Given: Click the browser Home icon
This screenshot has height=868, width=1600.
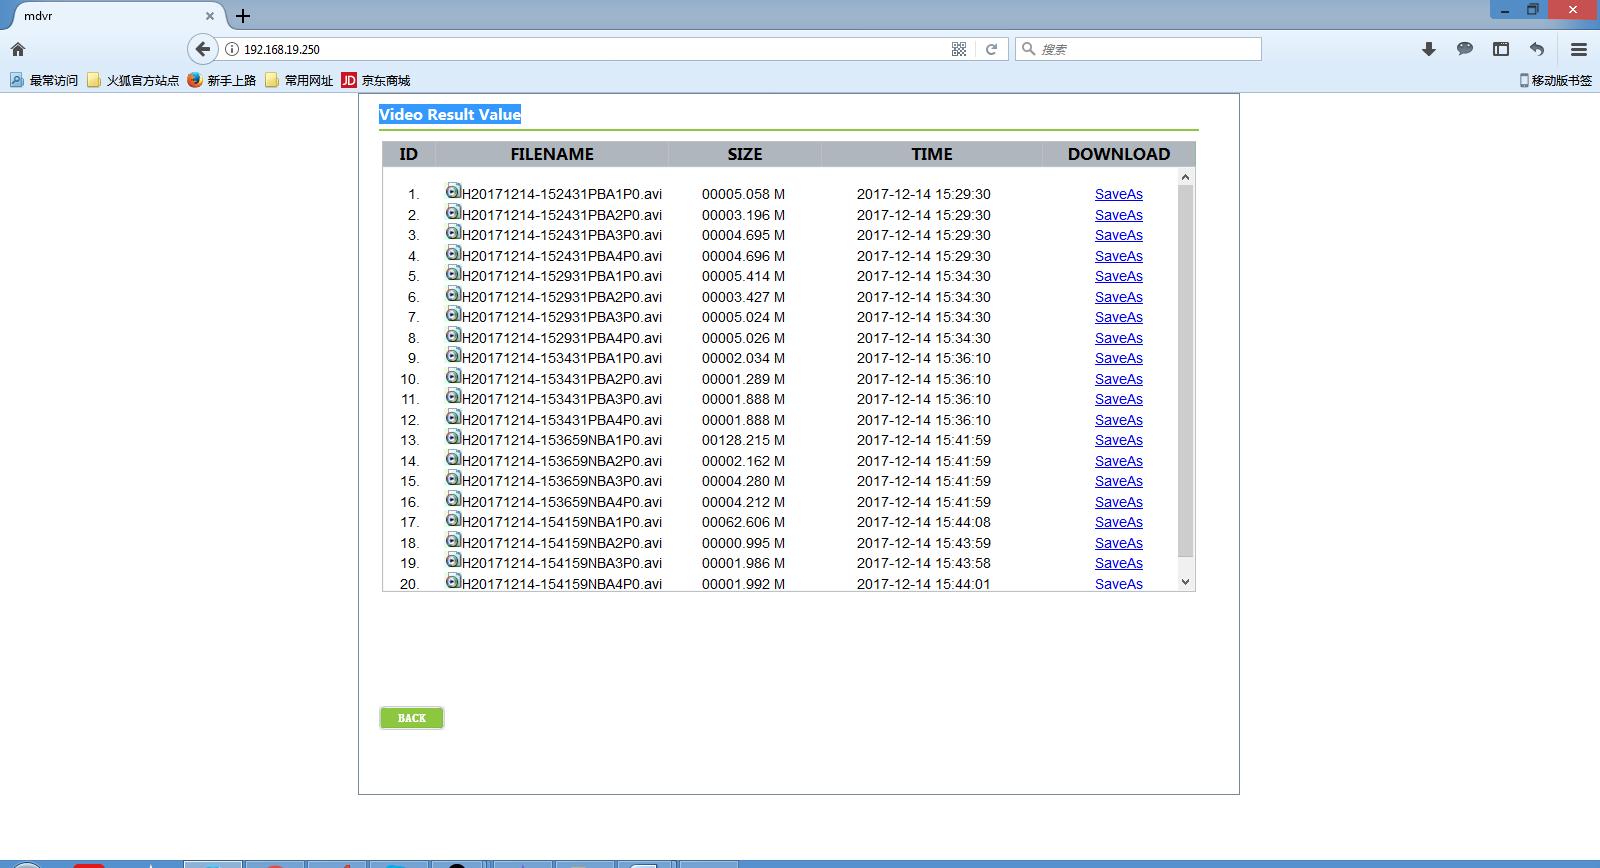Looking at the screenshot, I should pyautogui.click(x=18, y=49).
